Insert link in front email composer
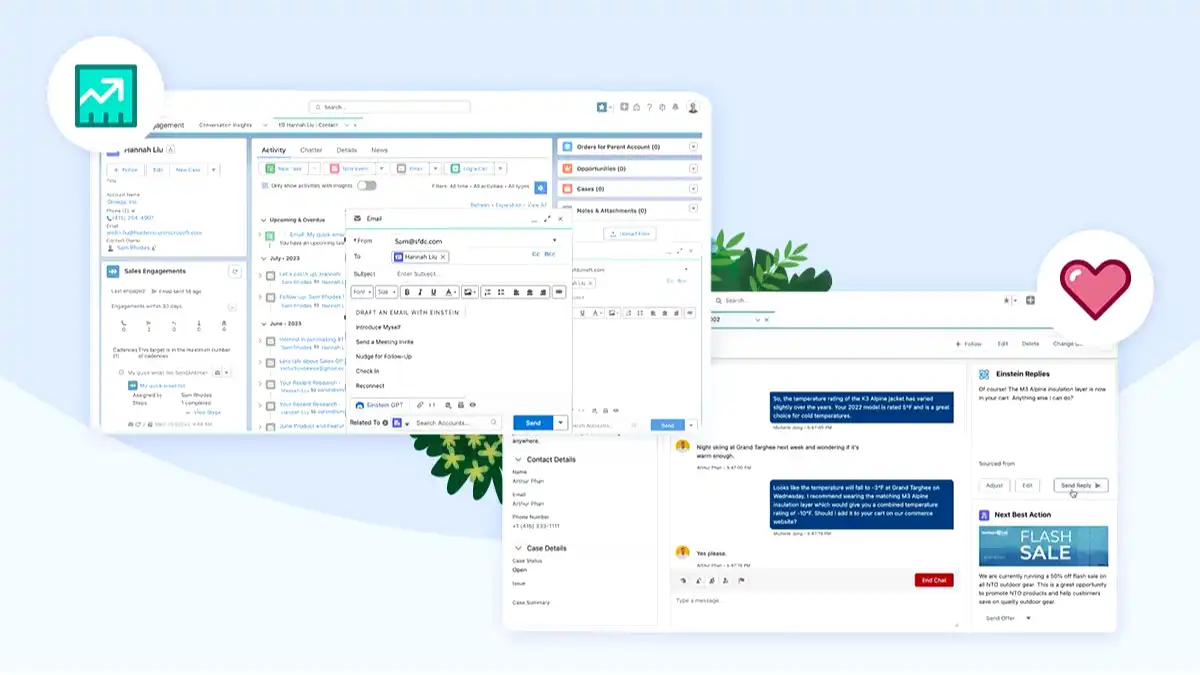 tap(558, 292)
